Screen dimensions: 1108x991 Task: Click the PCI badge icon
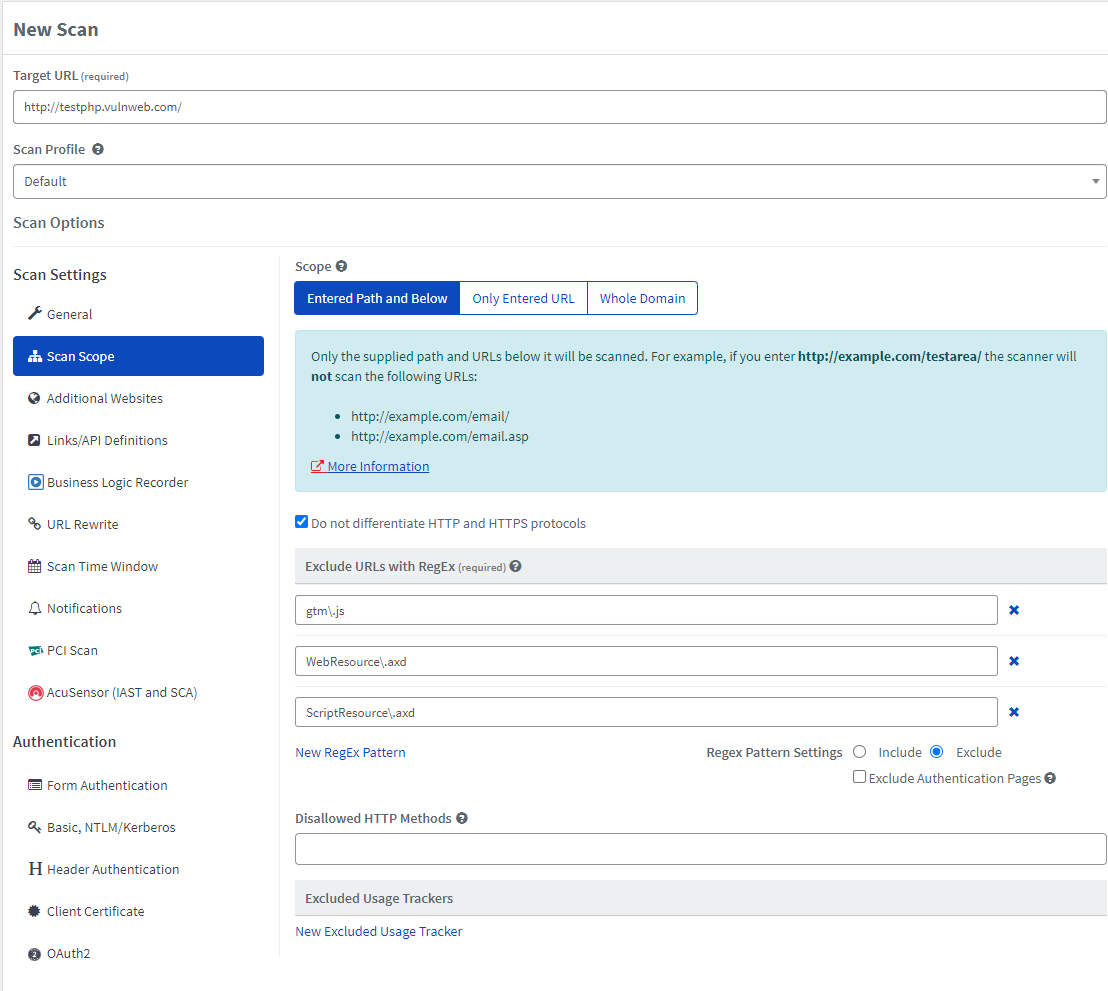(35, 650)
